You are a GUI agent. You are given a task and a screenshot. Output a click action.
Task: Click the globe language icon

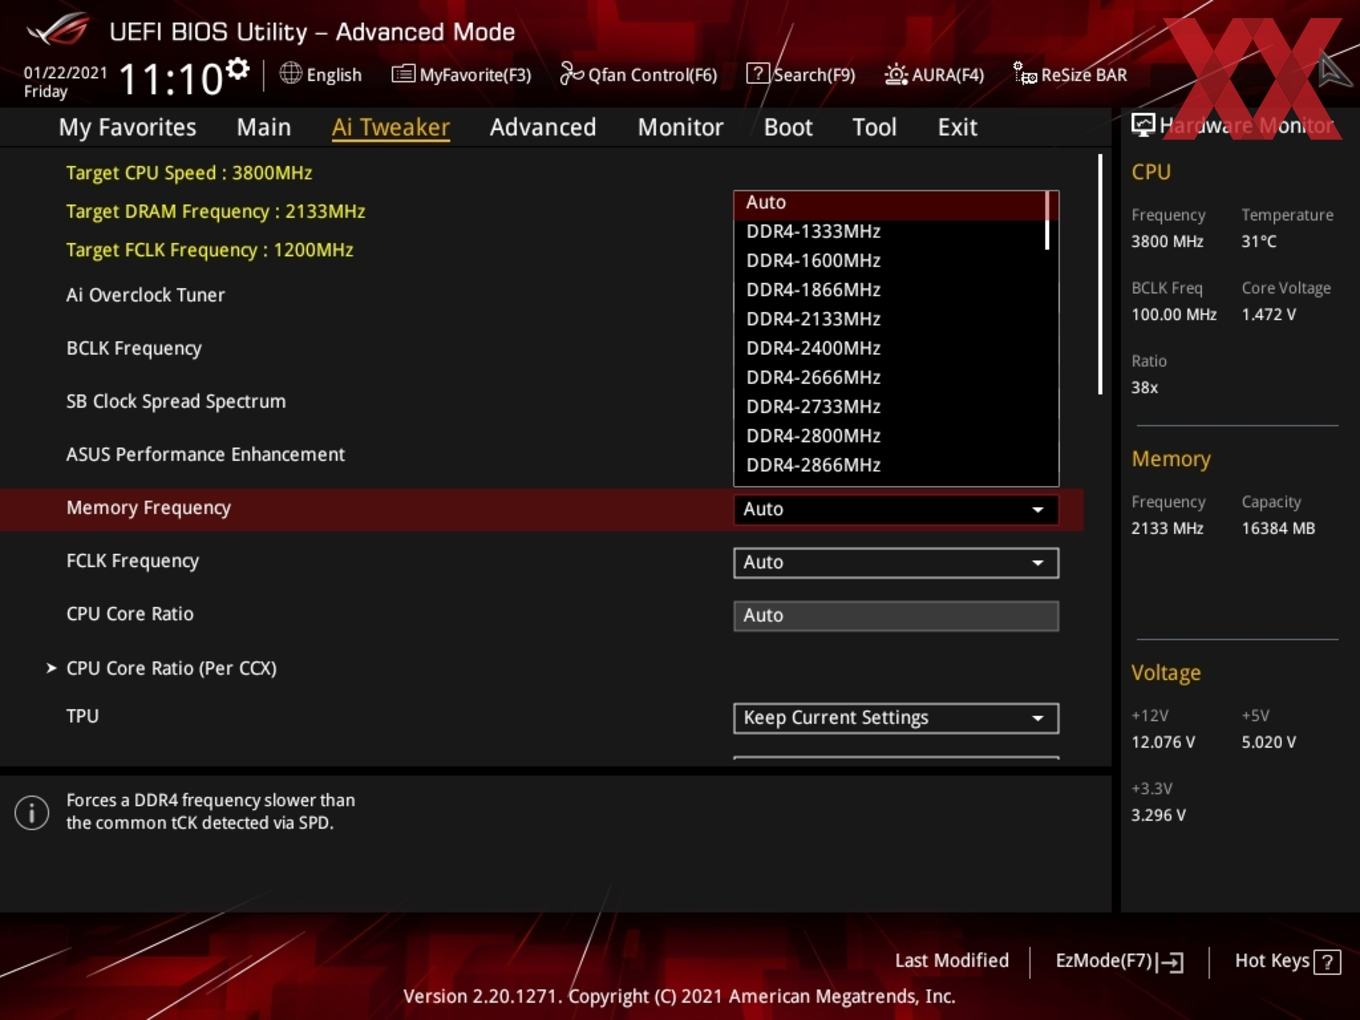click(290, 73)
